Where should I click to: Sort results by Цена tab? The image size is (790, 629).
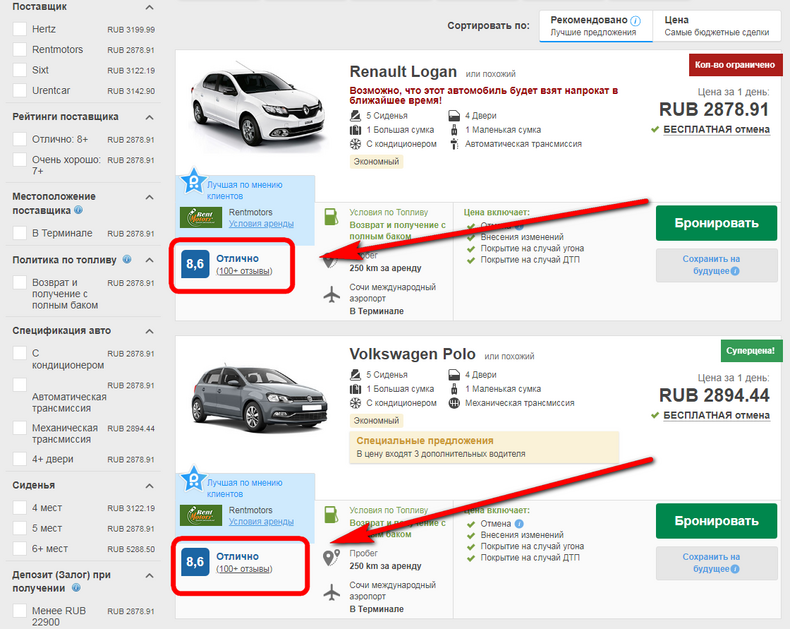(716, 26)
